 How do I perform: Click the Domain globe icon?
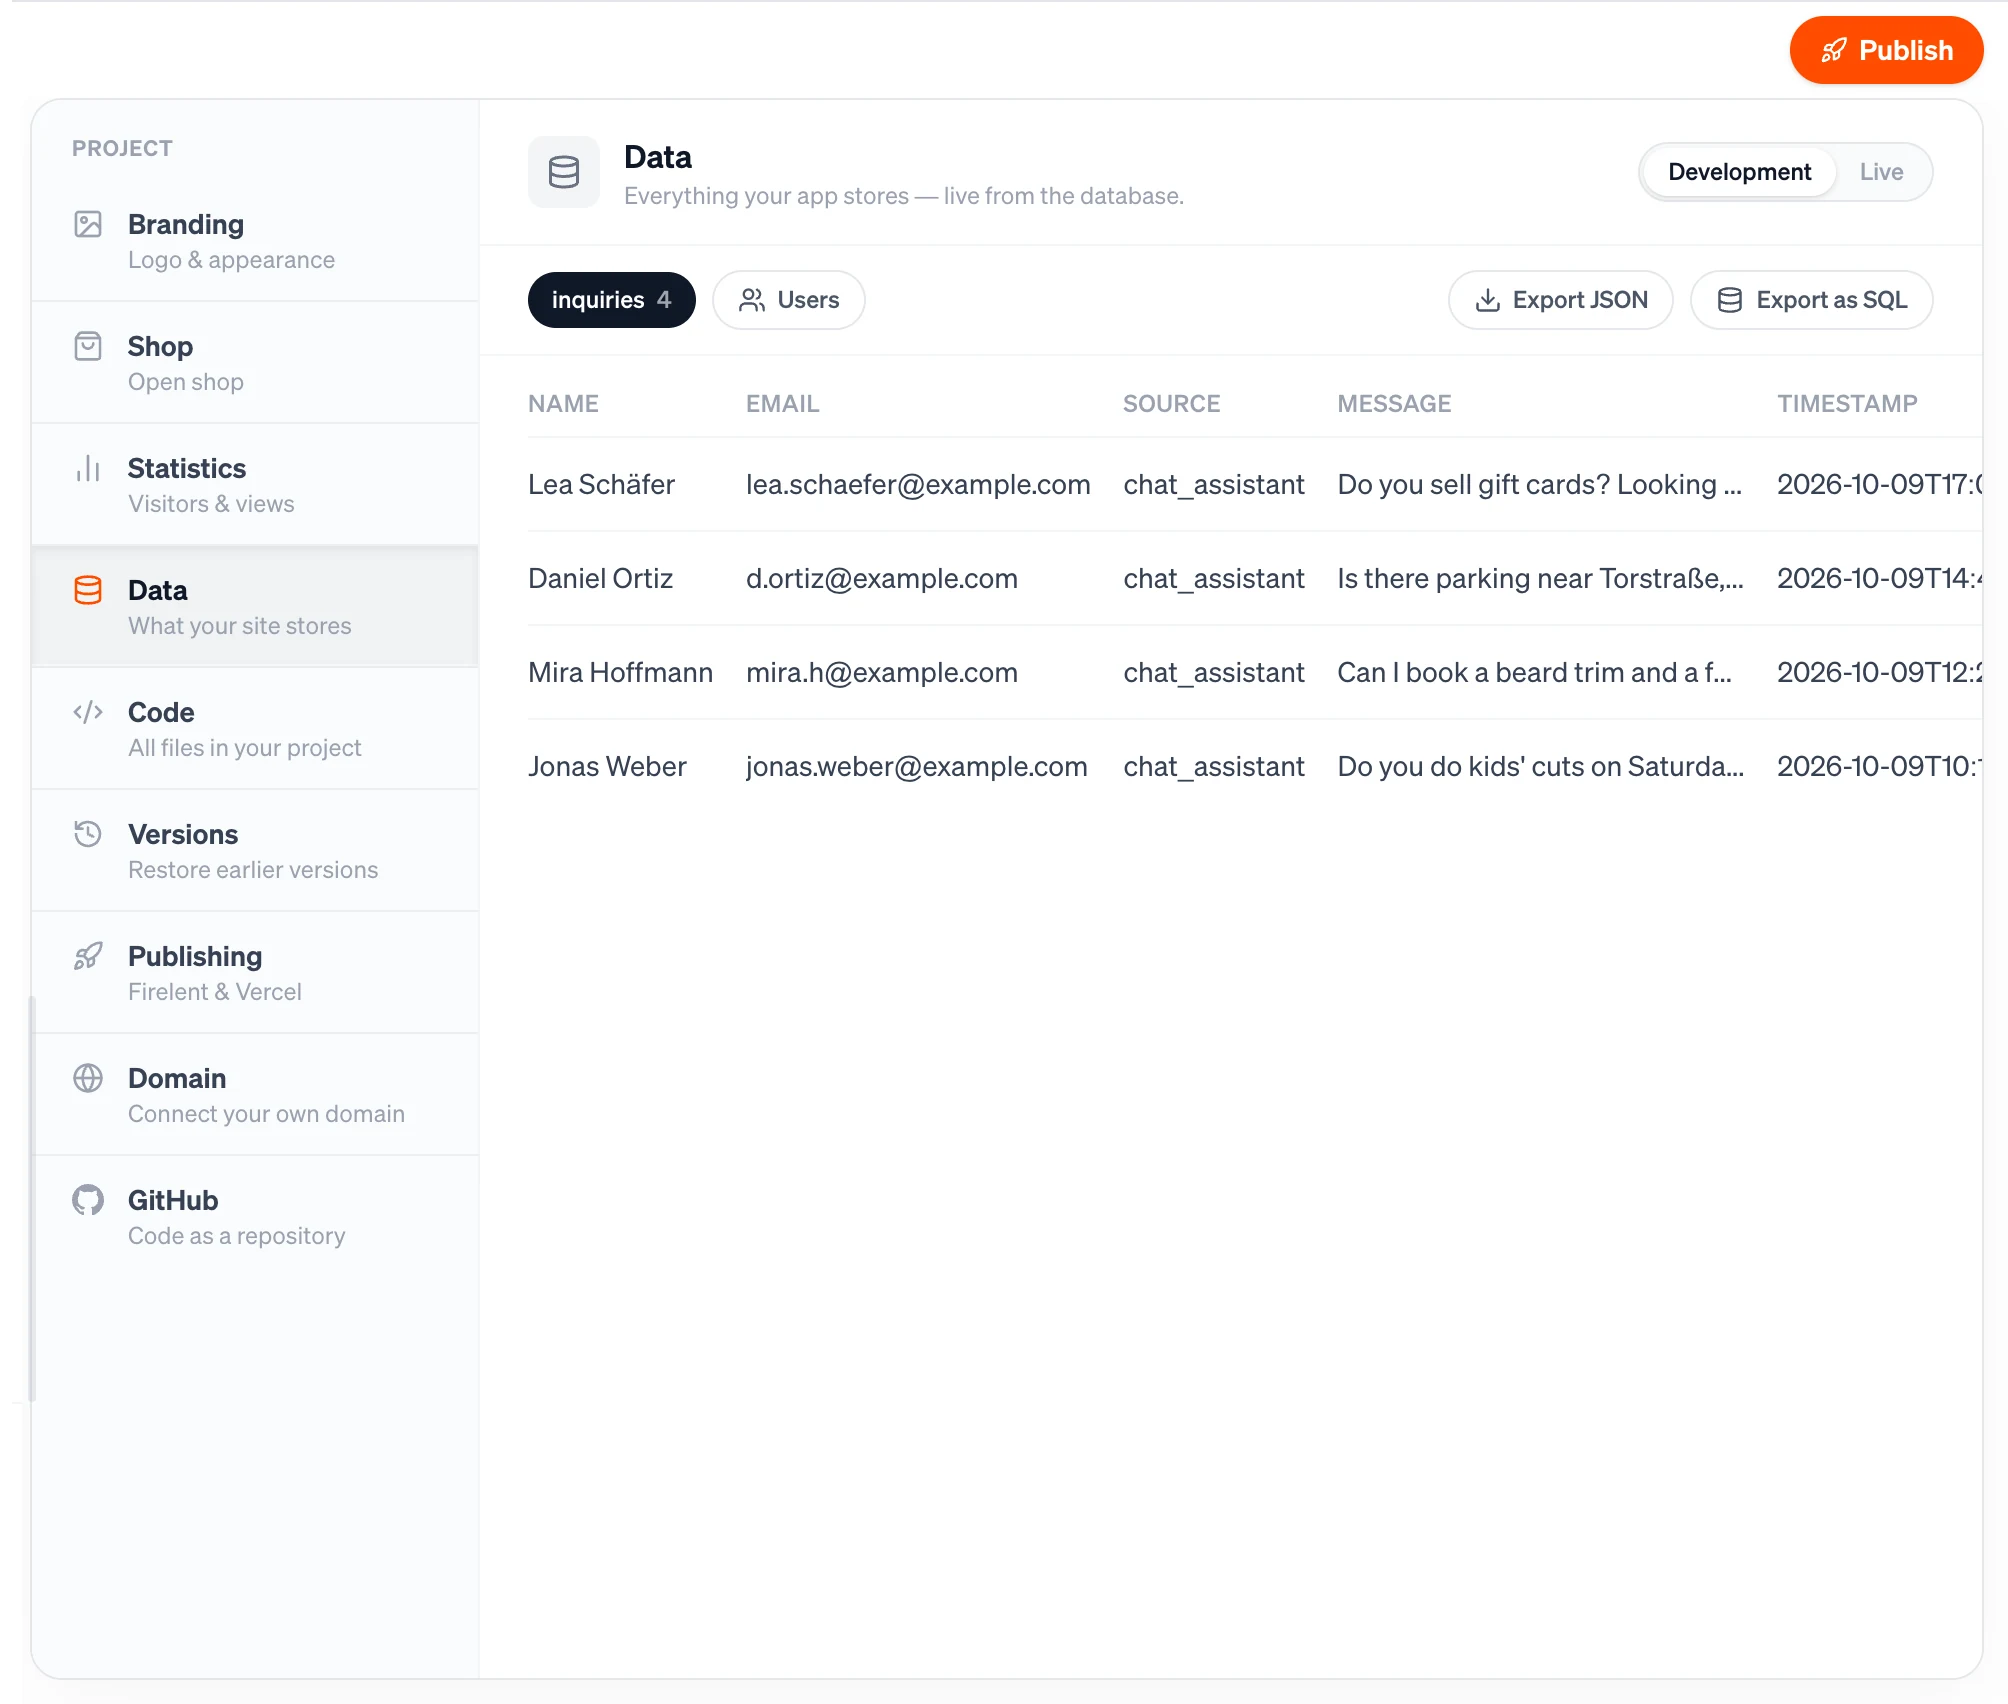click(88, 1078)
